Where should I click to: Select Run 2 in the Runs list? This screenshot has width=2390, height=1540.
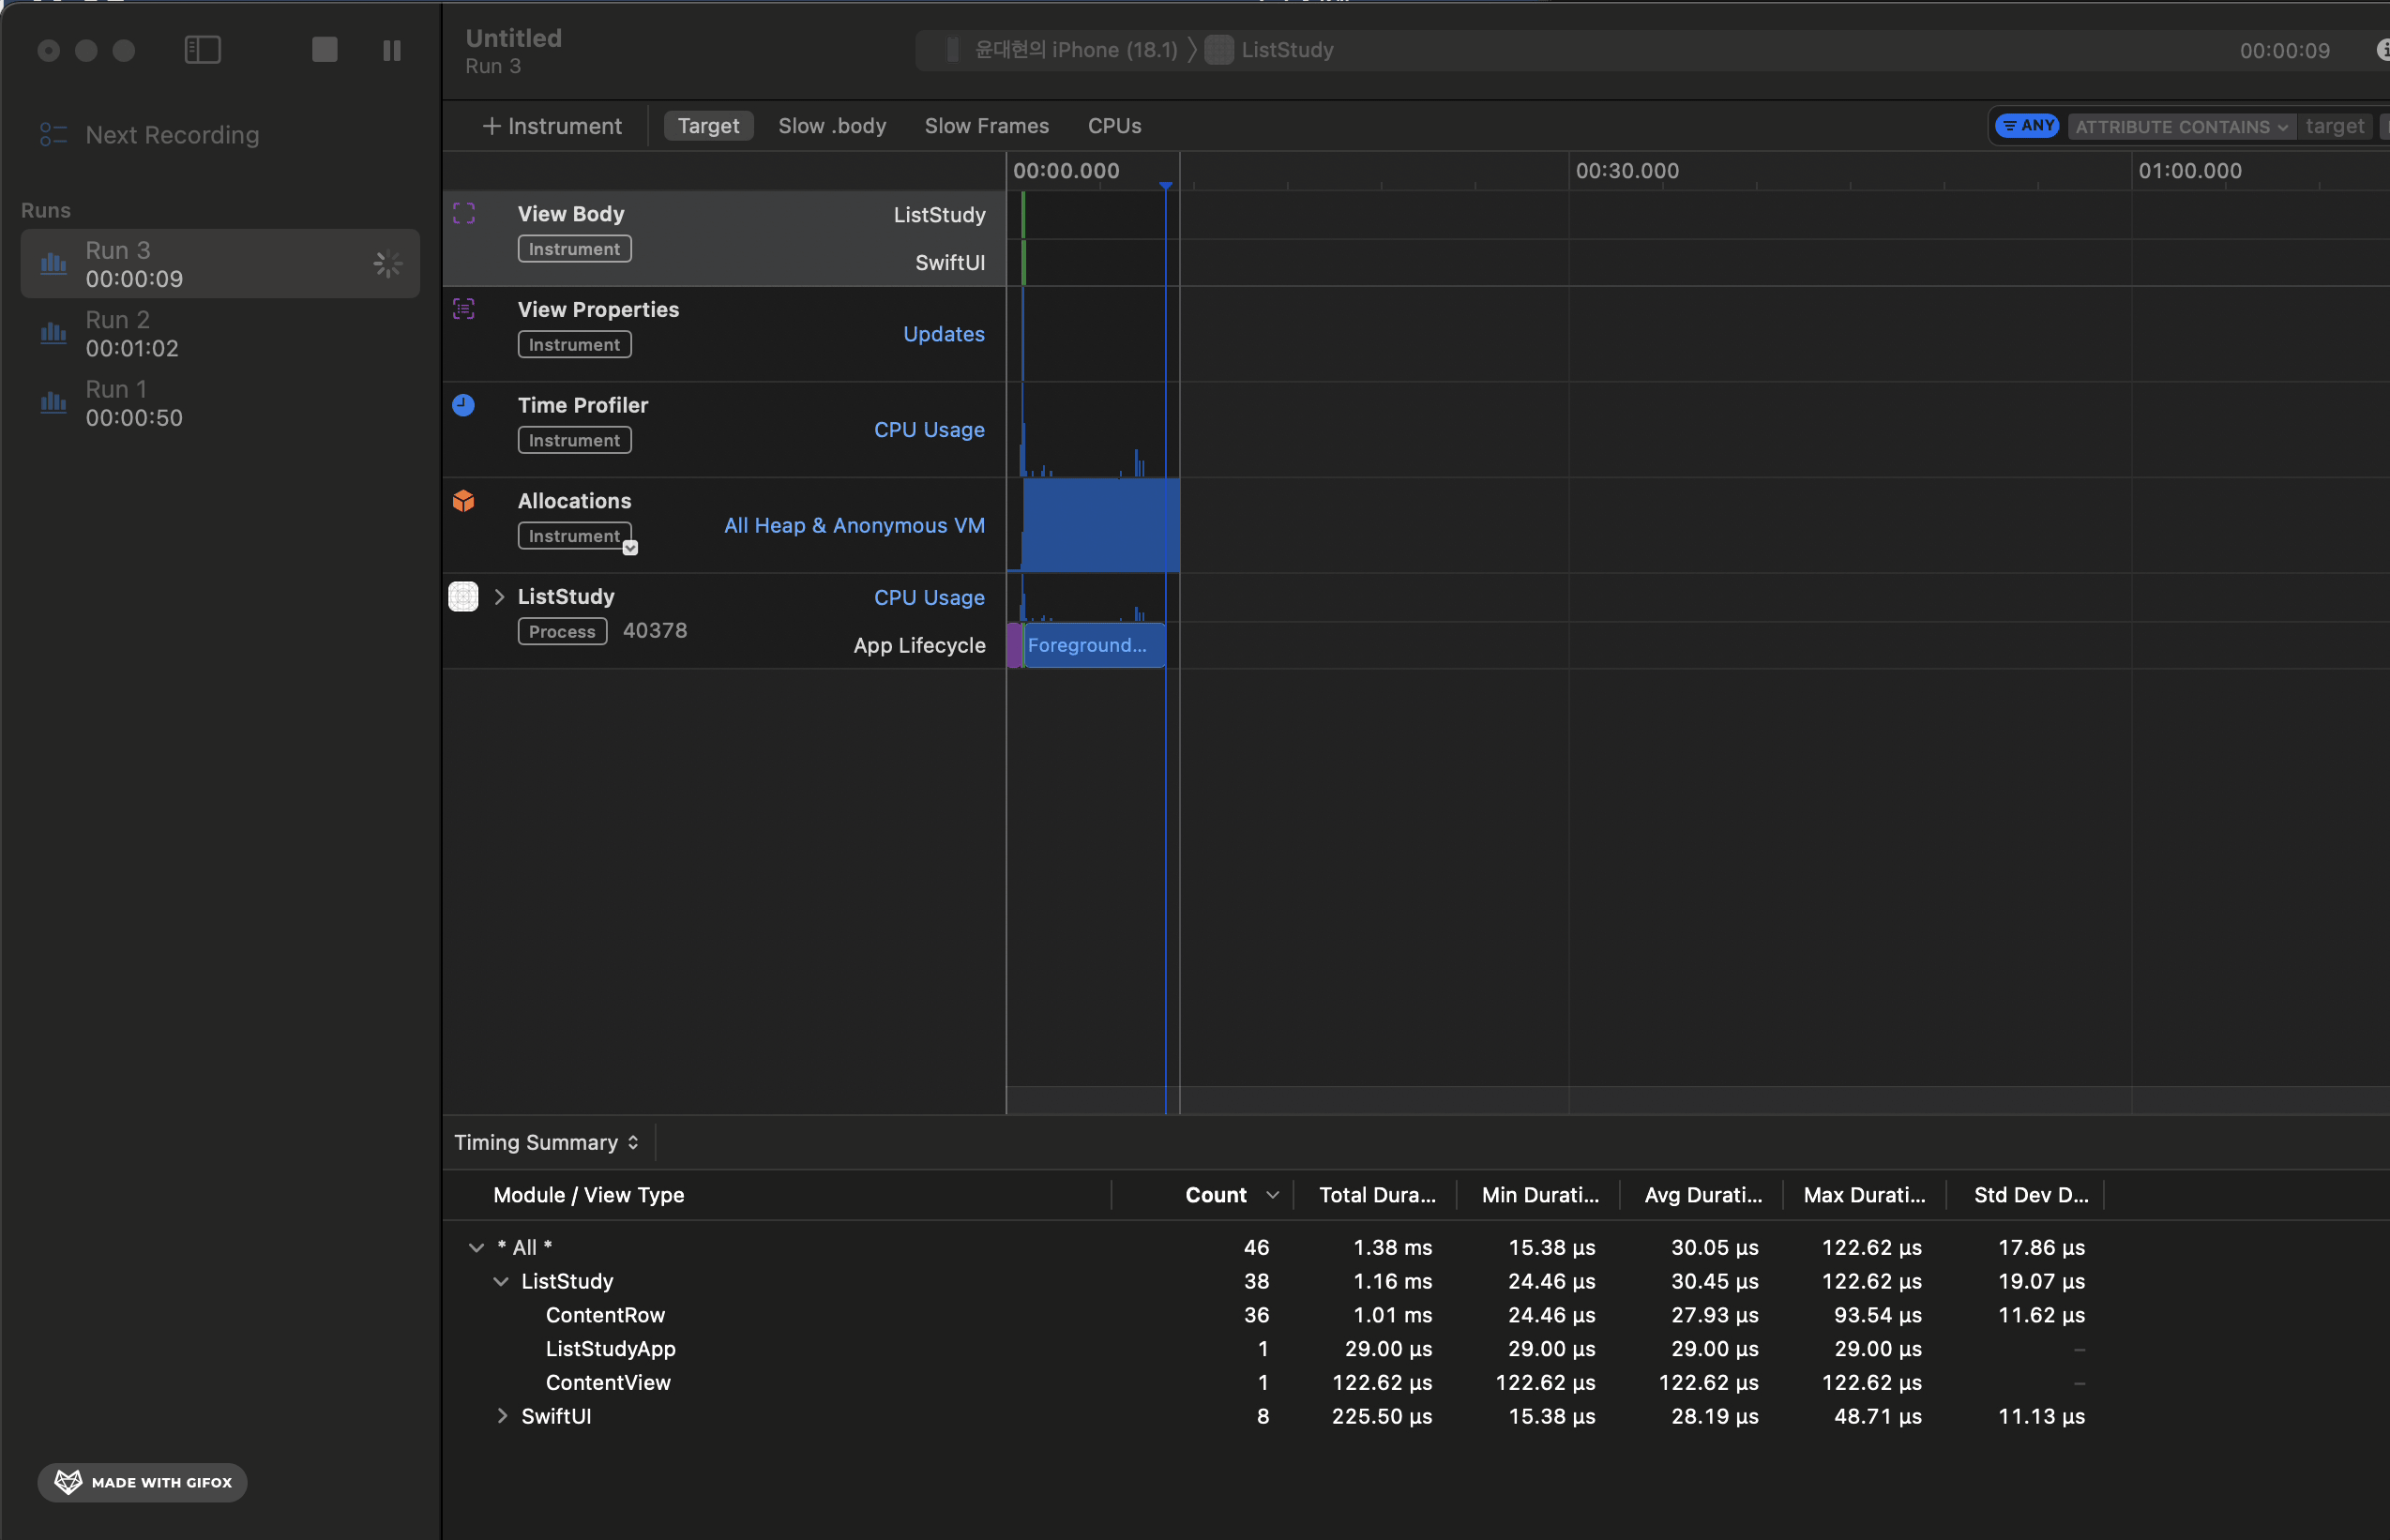coord(220,333)
